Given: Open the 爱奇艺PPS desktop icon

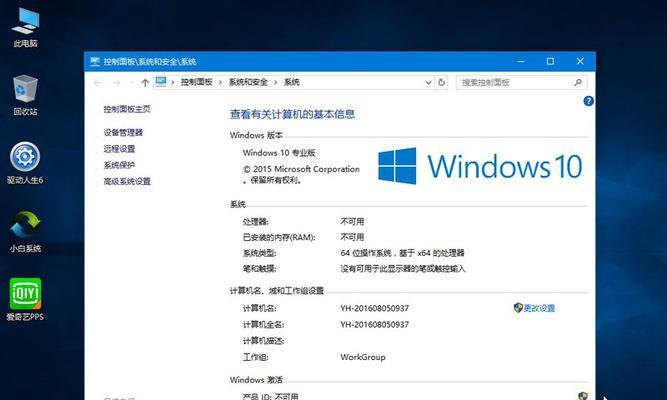Looking at the screenshot, I should click(x=25, y=299).
